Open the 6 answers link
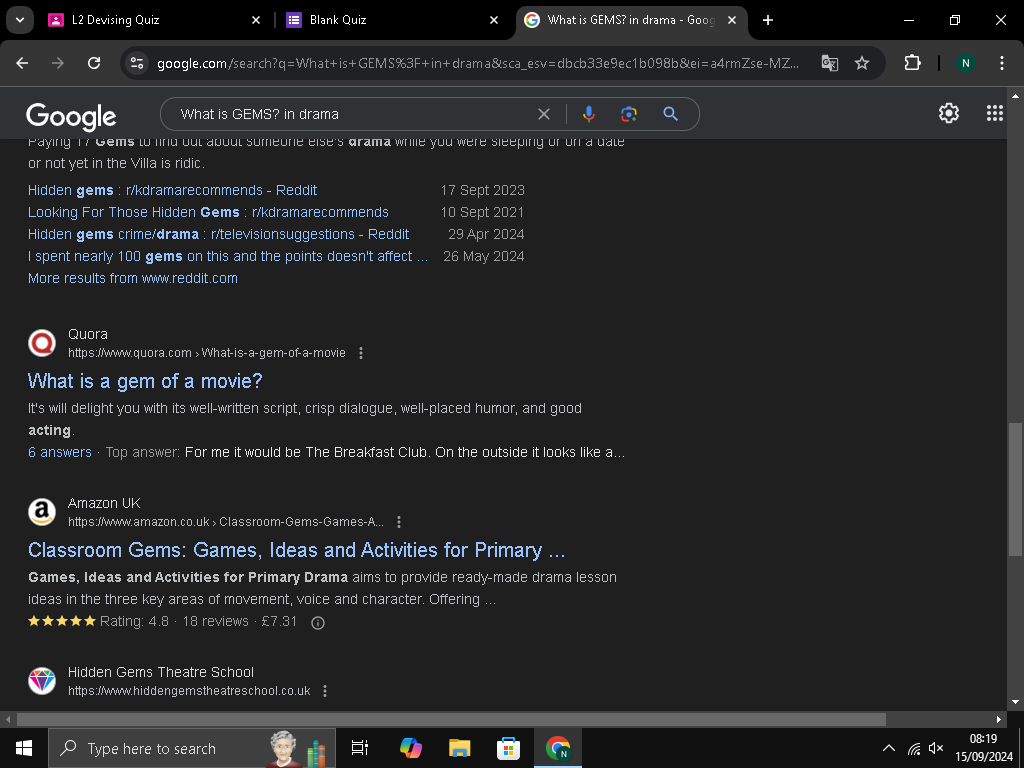1024x768 pixels. point(60,452)
